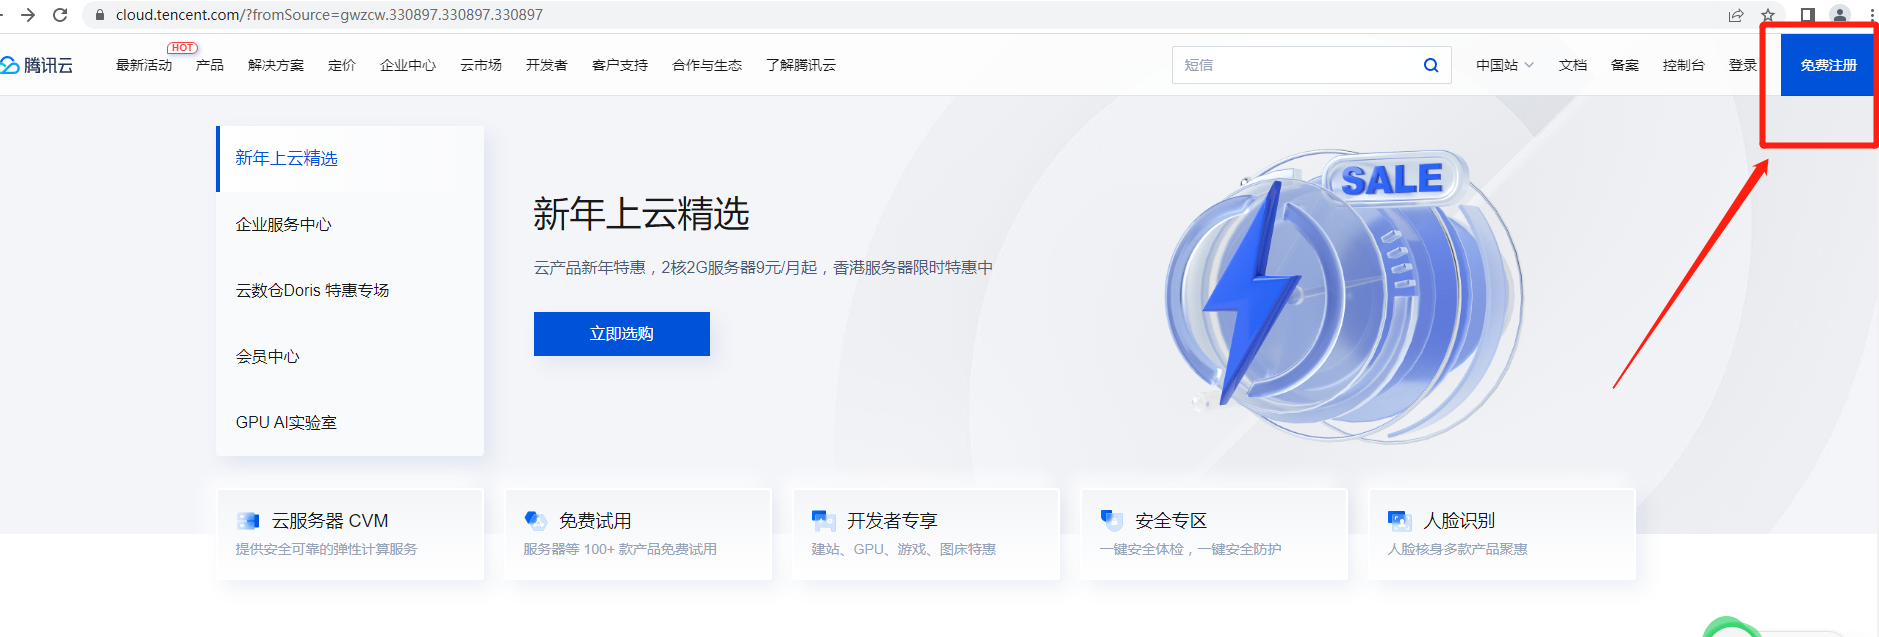
Task: Click the 免费试用 card icon
Action: point(536,520)
